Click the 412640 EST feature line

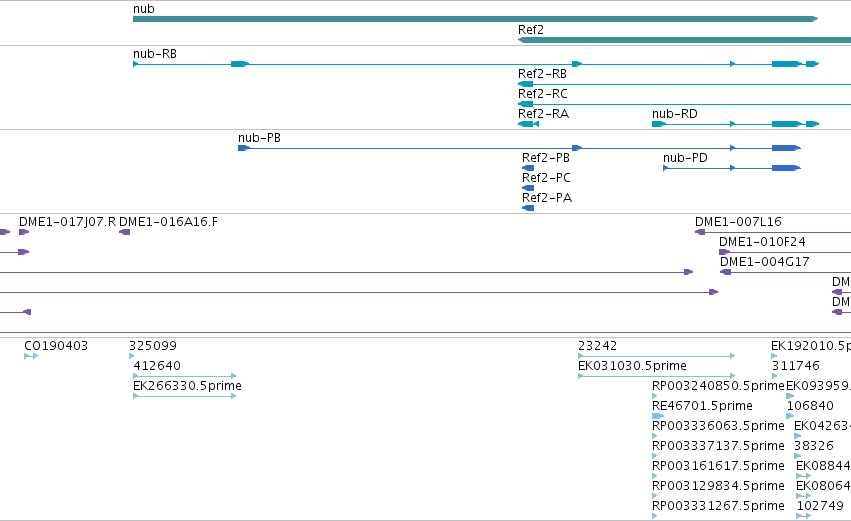tap(185, 376)
